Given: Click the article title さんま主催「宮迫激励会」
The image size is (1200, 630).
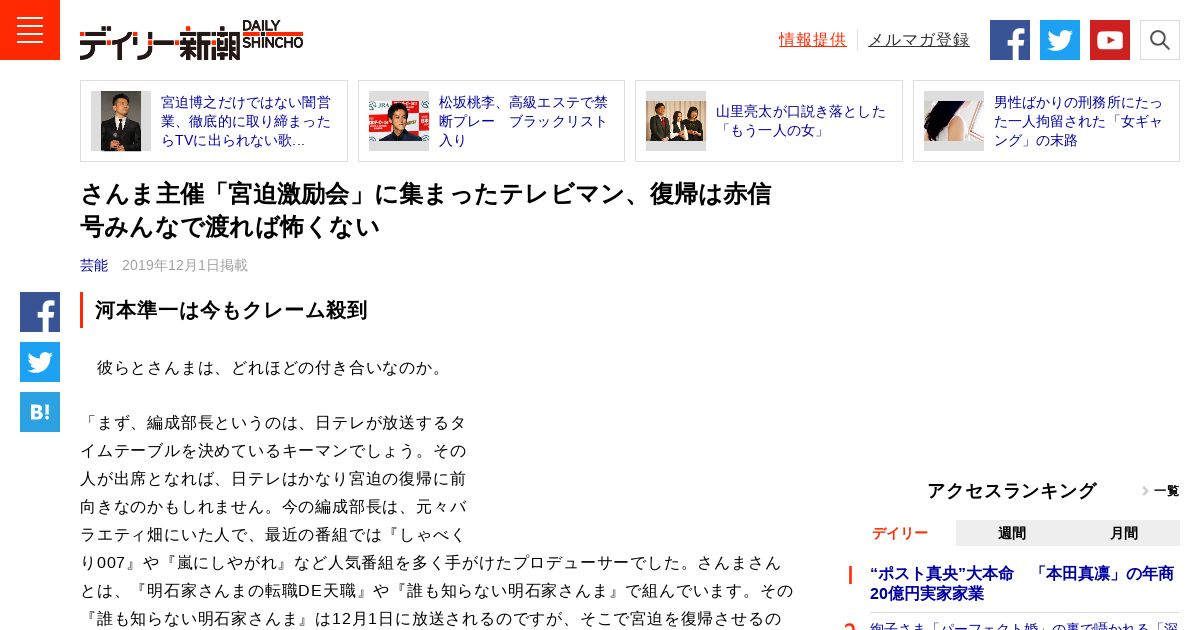Looking at the screenshot, I should [x=426, y=210].
